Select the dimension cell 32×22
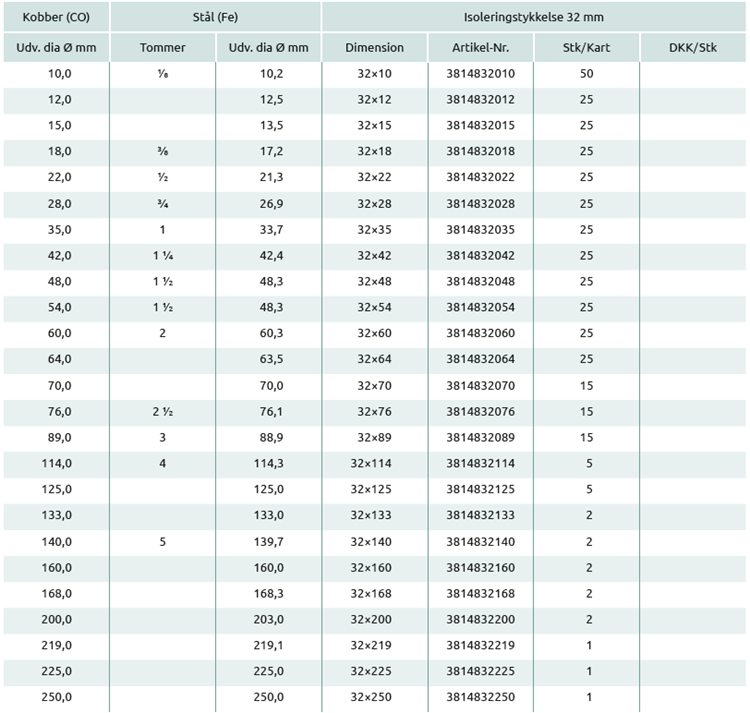750x713 pixels. [375, 177]
